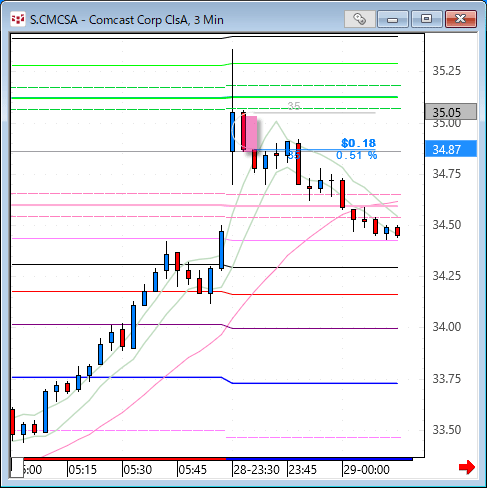Click the link chain icon button

point(359,19)
